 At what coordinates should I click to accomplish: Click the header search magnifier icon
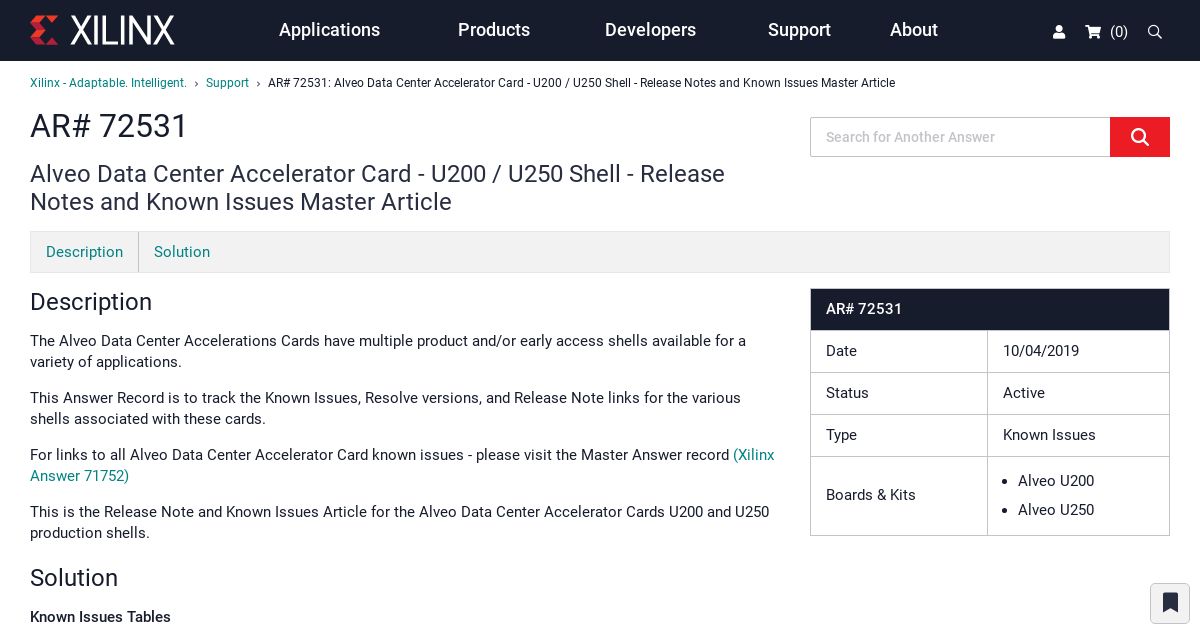pyautogui.click(x=1154, y=32)
